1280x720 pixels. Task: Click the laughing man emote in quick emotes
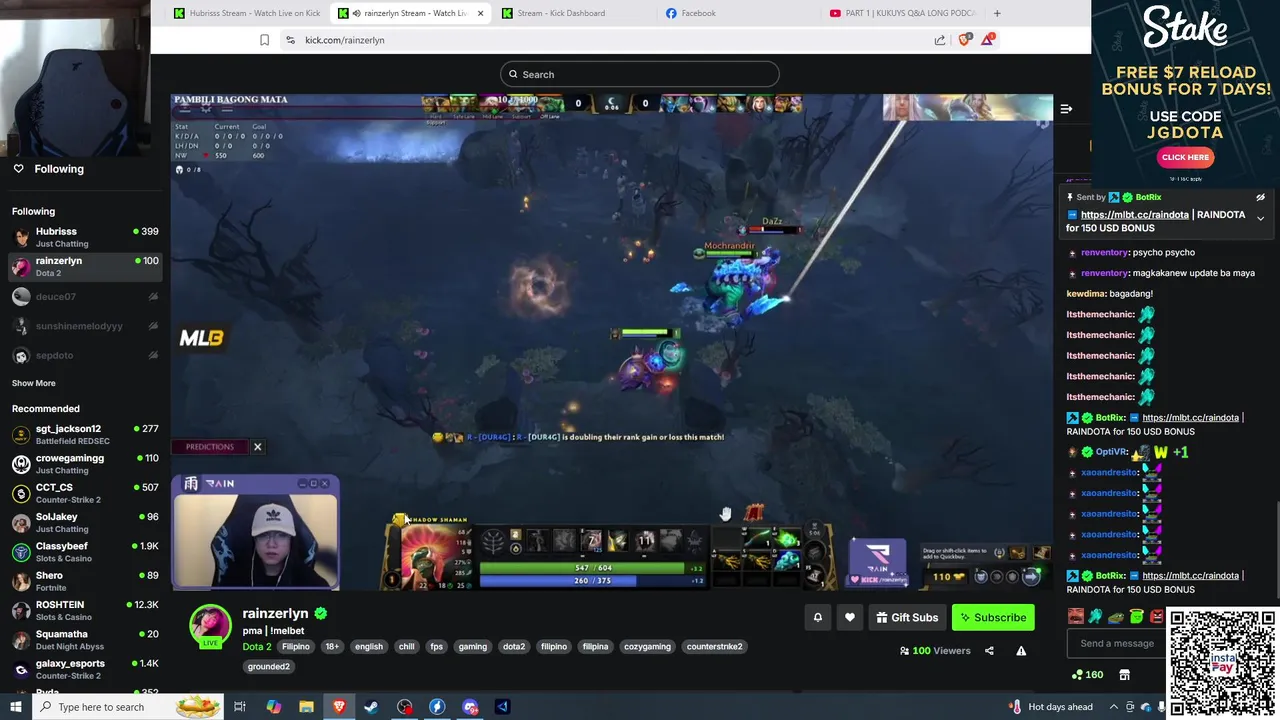click(x=1076, y=616)
